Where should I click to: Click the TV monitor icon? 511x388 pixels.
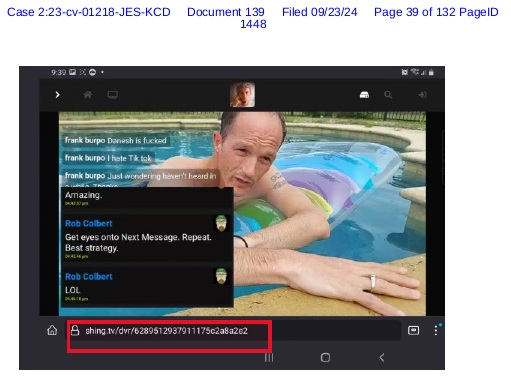(x=112, y=95)
